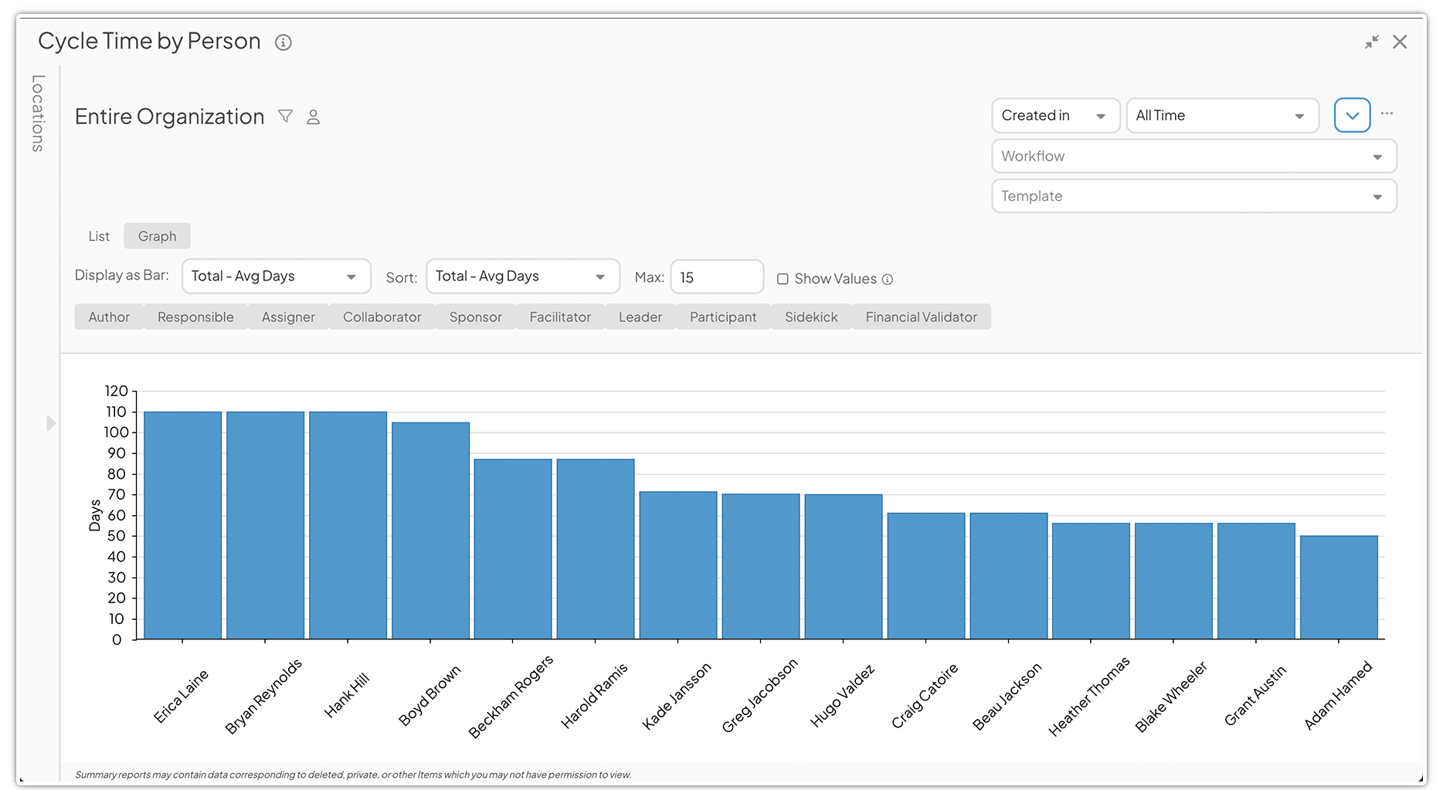
Task: Open more options via the ellipsis icon
Action: [x=1388, y=114]
